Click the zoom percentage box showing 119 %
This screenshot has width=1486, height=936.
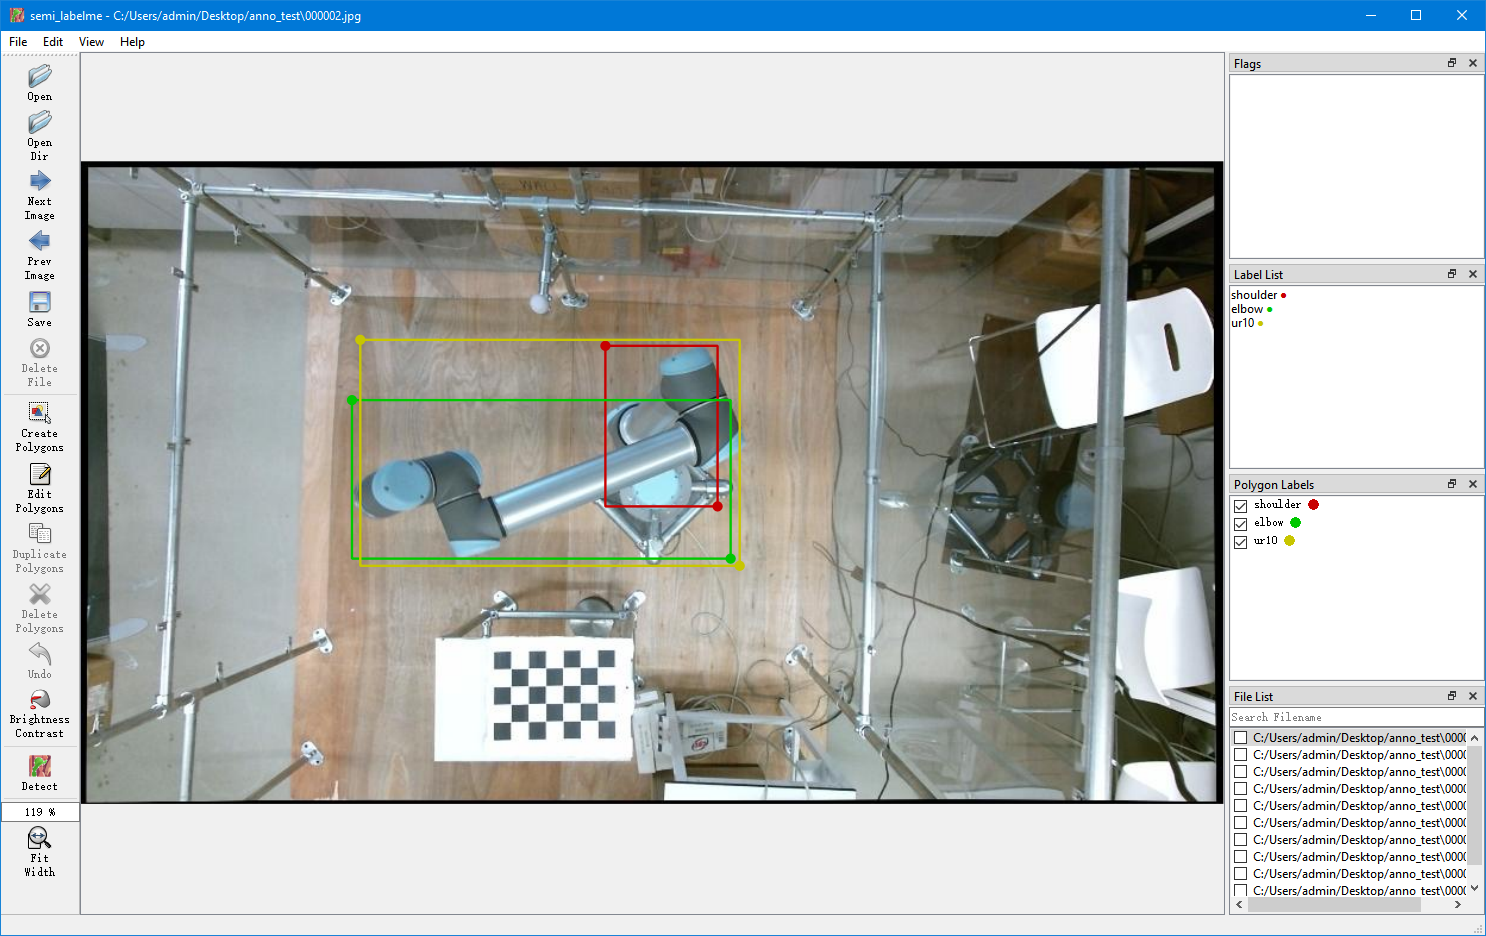[x=40, y=812]
